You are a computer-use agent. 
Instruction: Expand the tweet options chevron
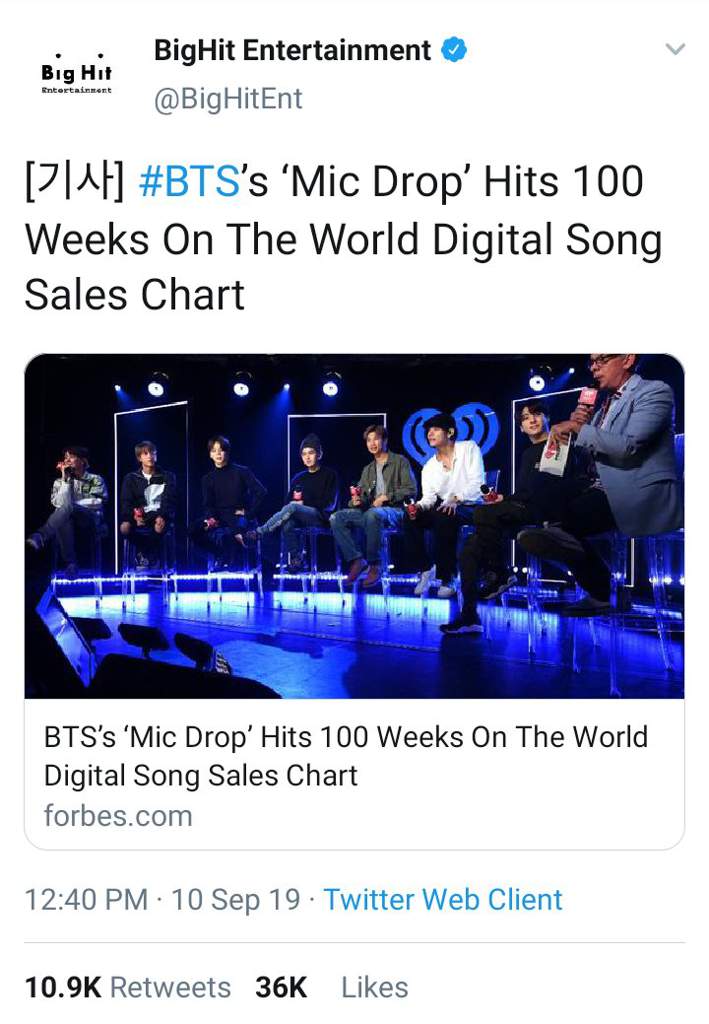click(x=674, y=49)
